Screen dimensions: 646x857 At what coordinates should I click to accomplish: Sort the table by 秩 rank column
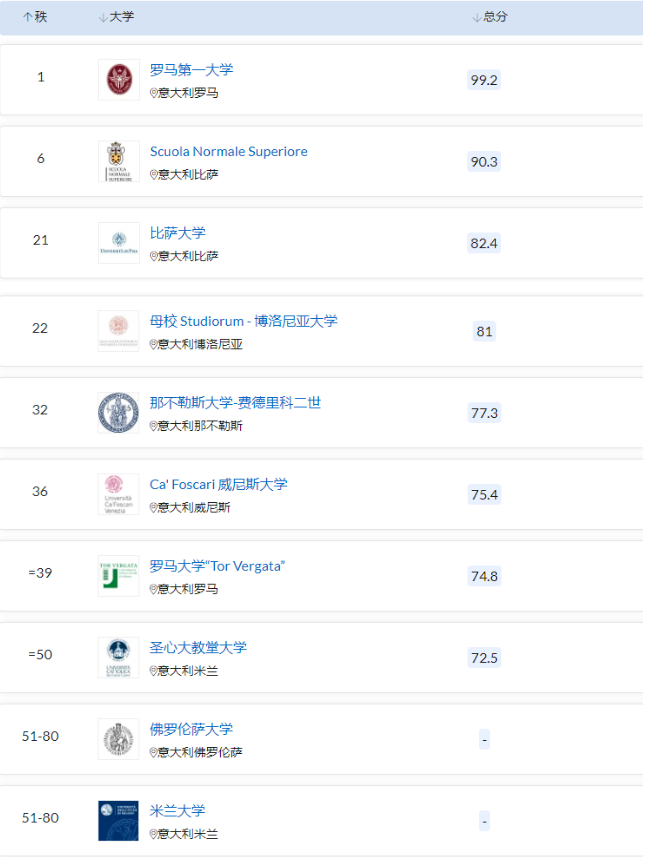coord(35,18)
